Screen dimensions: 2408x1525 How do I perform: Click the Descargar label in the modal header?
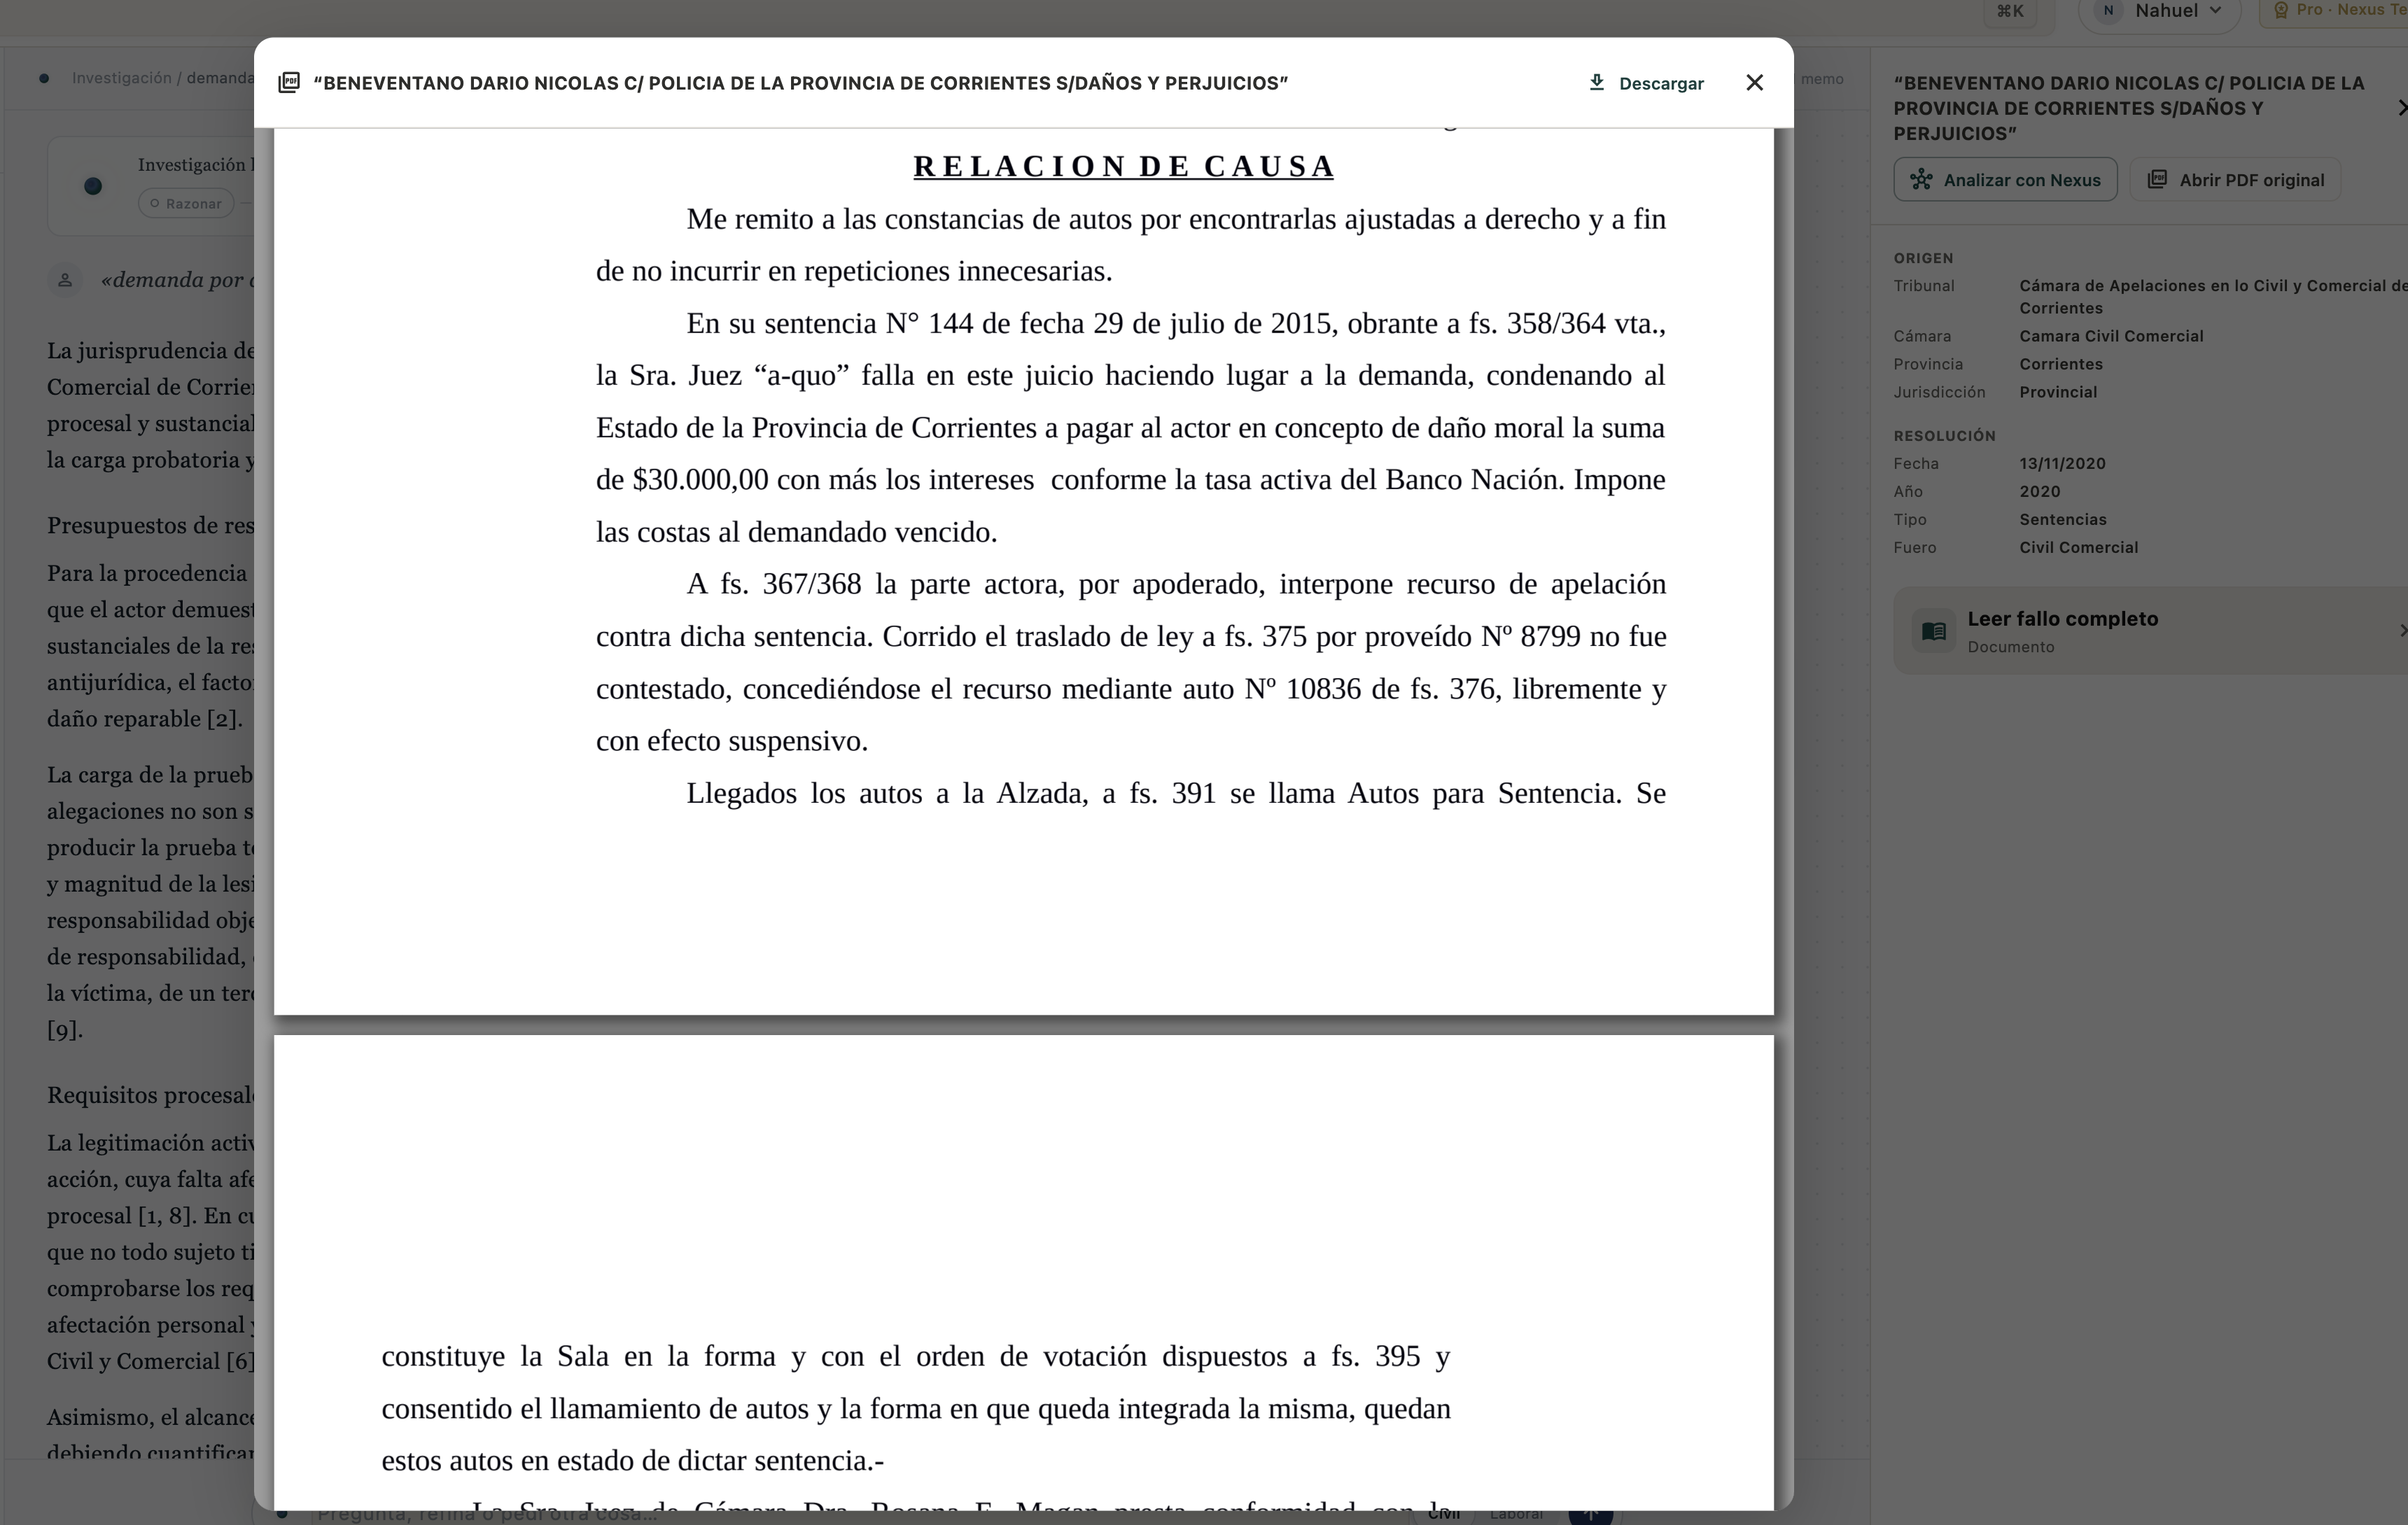coord(1661,83)
